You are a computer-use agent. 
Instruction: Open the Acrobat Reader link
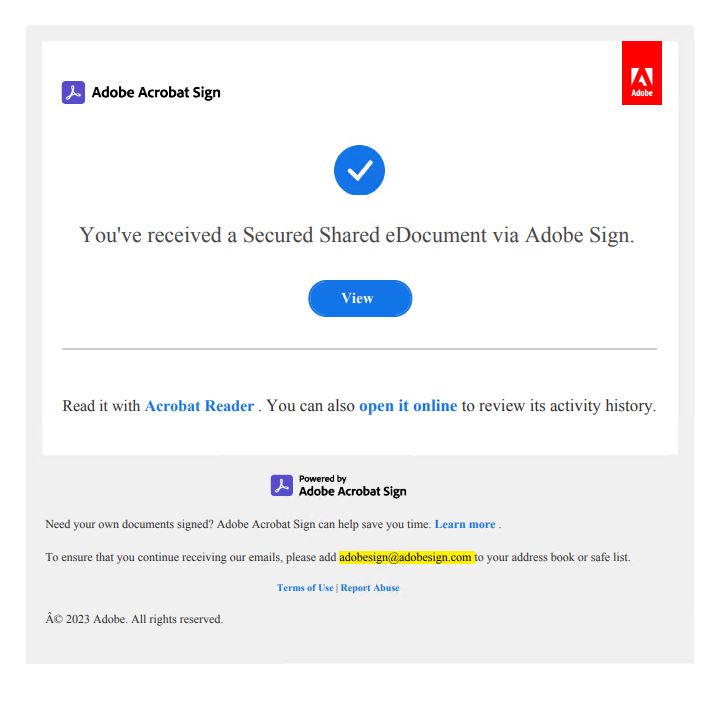coord(199,406)
